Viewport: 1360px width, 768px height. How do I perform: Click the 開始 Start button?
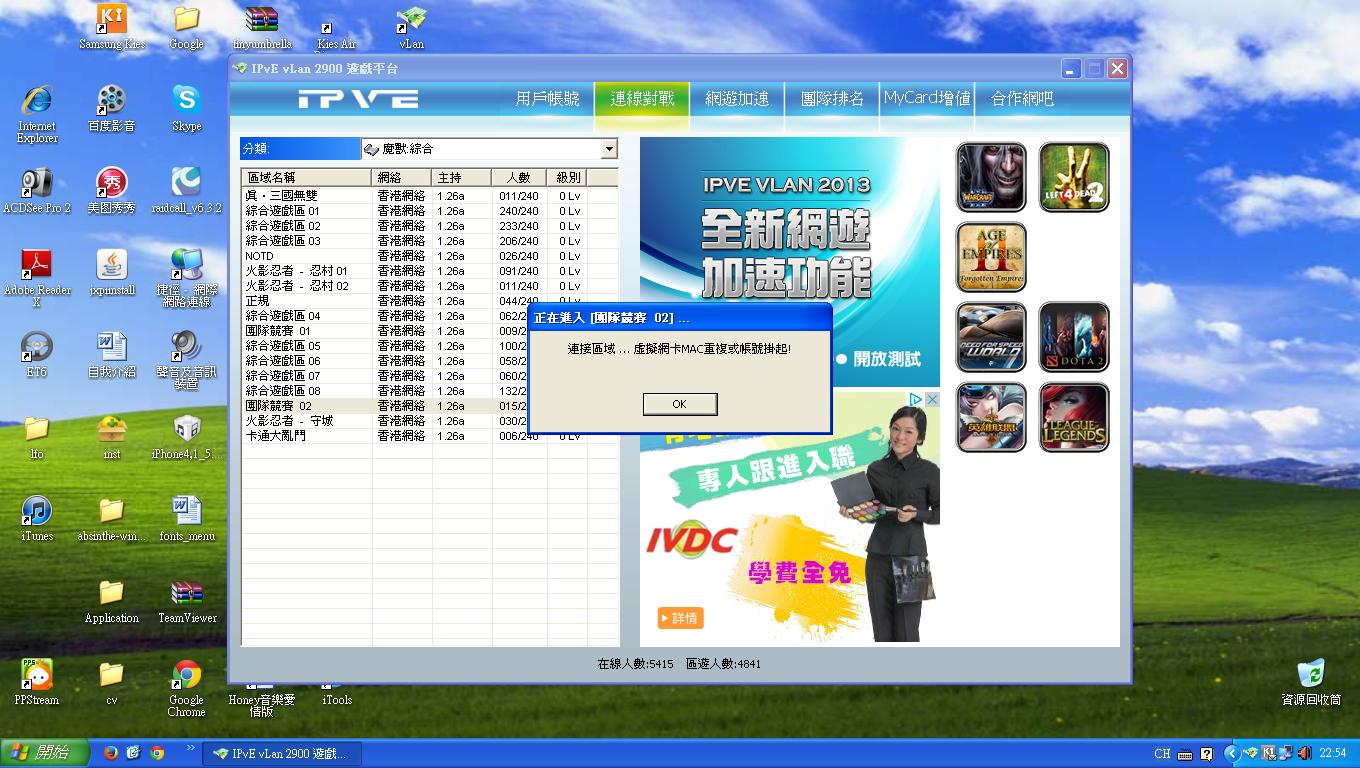tap(41, 753)
